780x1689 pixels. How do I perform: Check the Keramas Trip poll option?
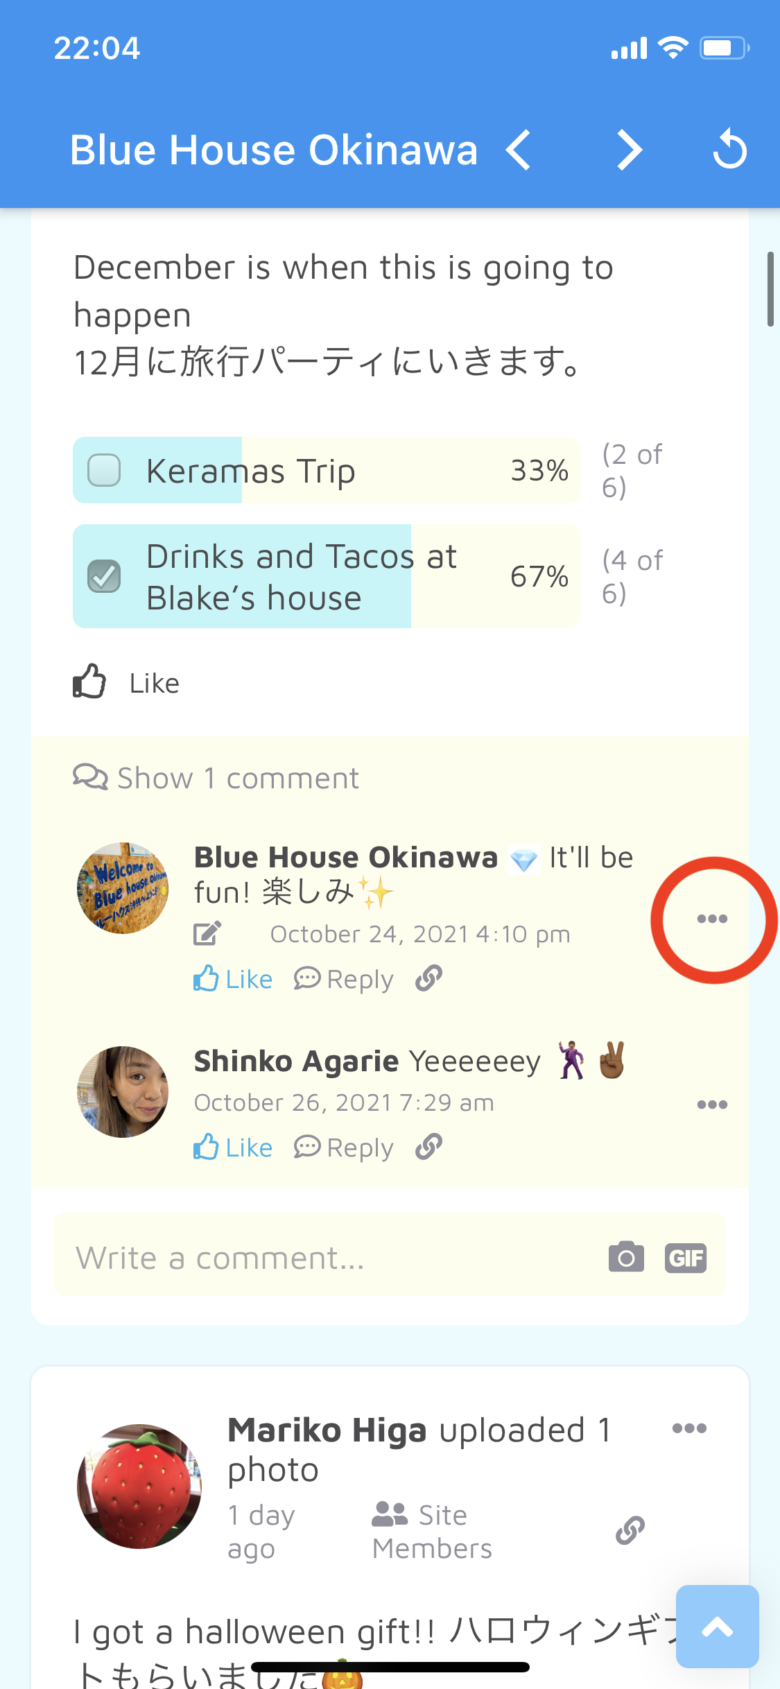[x=104, y=470]
